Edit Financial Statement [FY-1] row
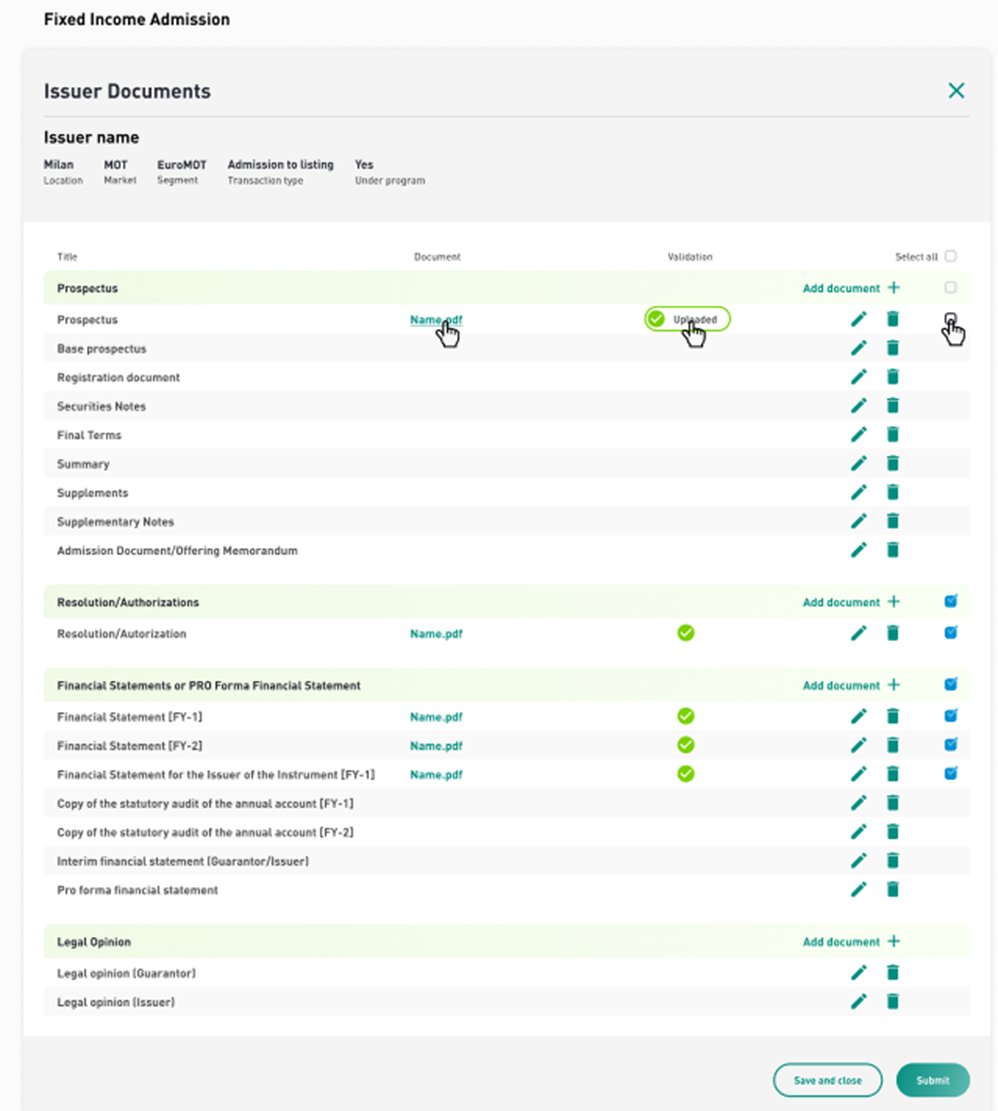Viewport: 998px width, 1111px height. click(858, 716)
